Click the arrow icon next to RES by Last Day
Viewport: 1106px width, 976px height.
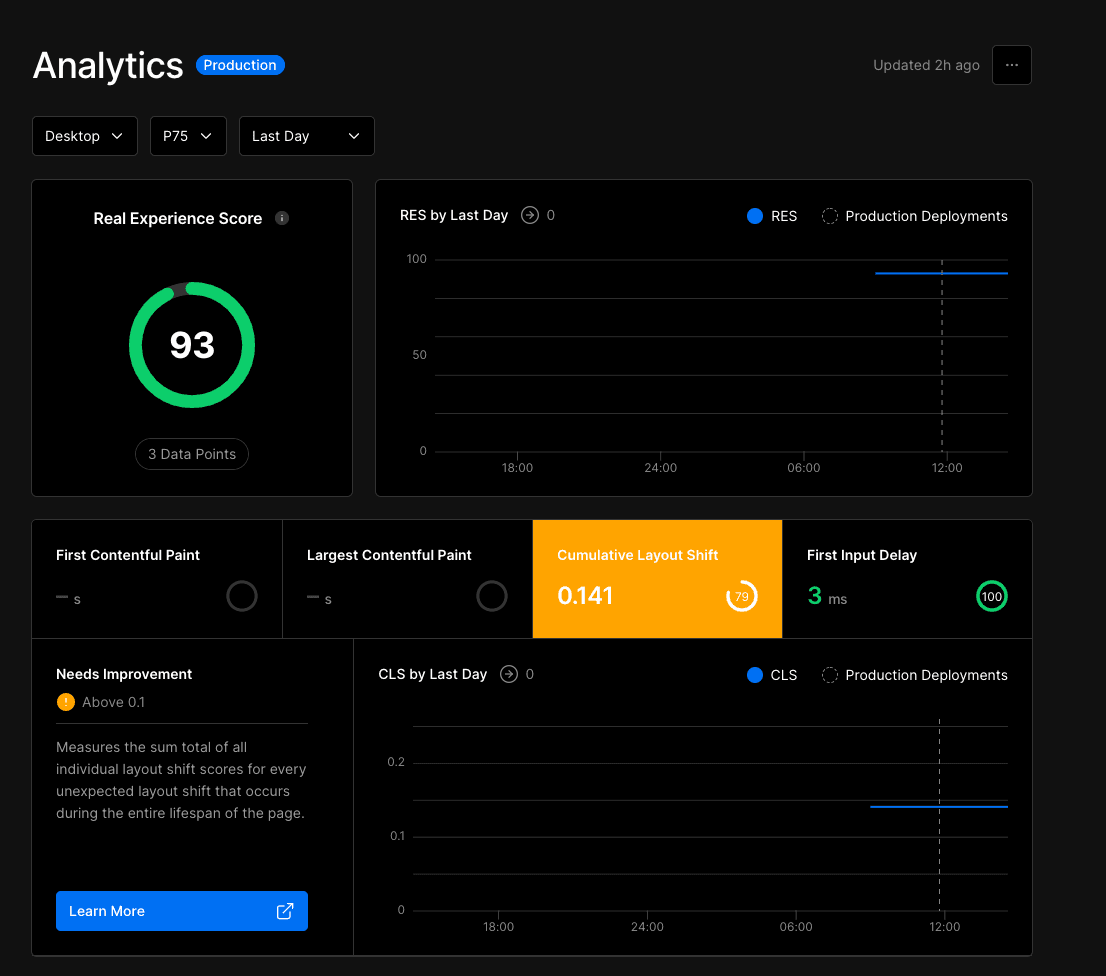coord(530,215)
